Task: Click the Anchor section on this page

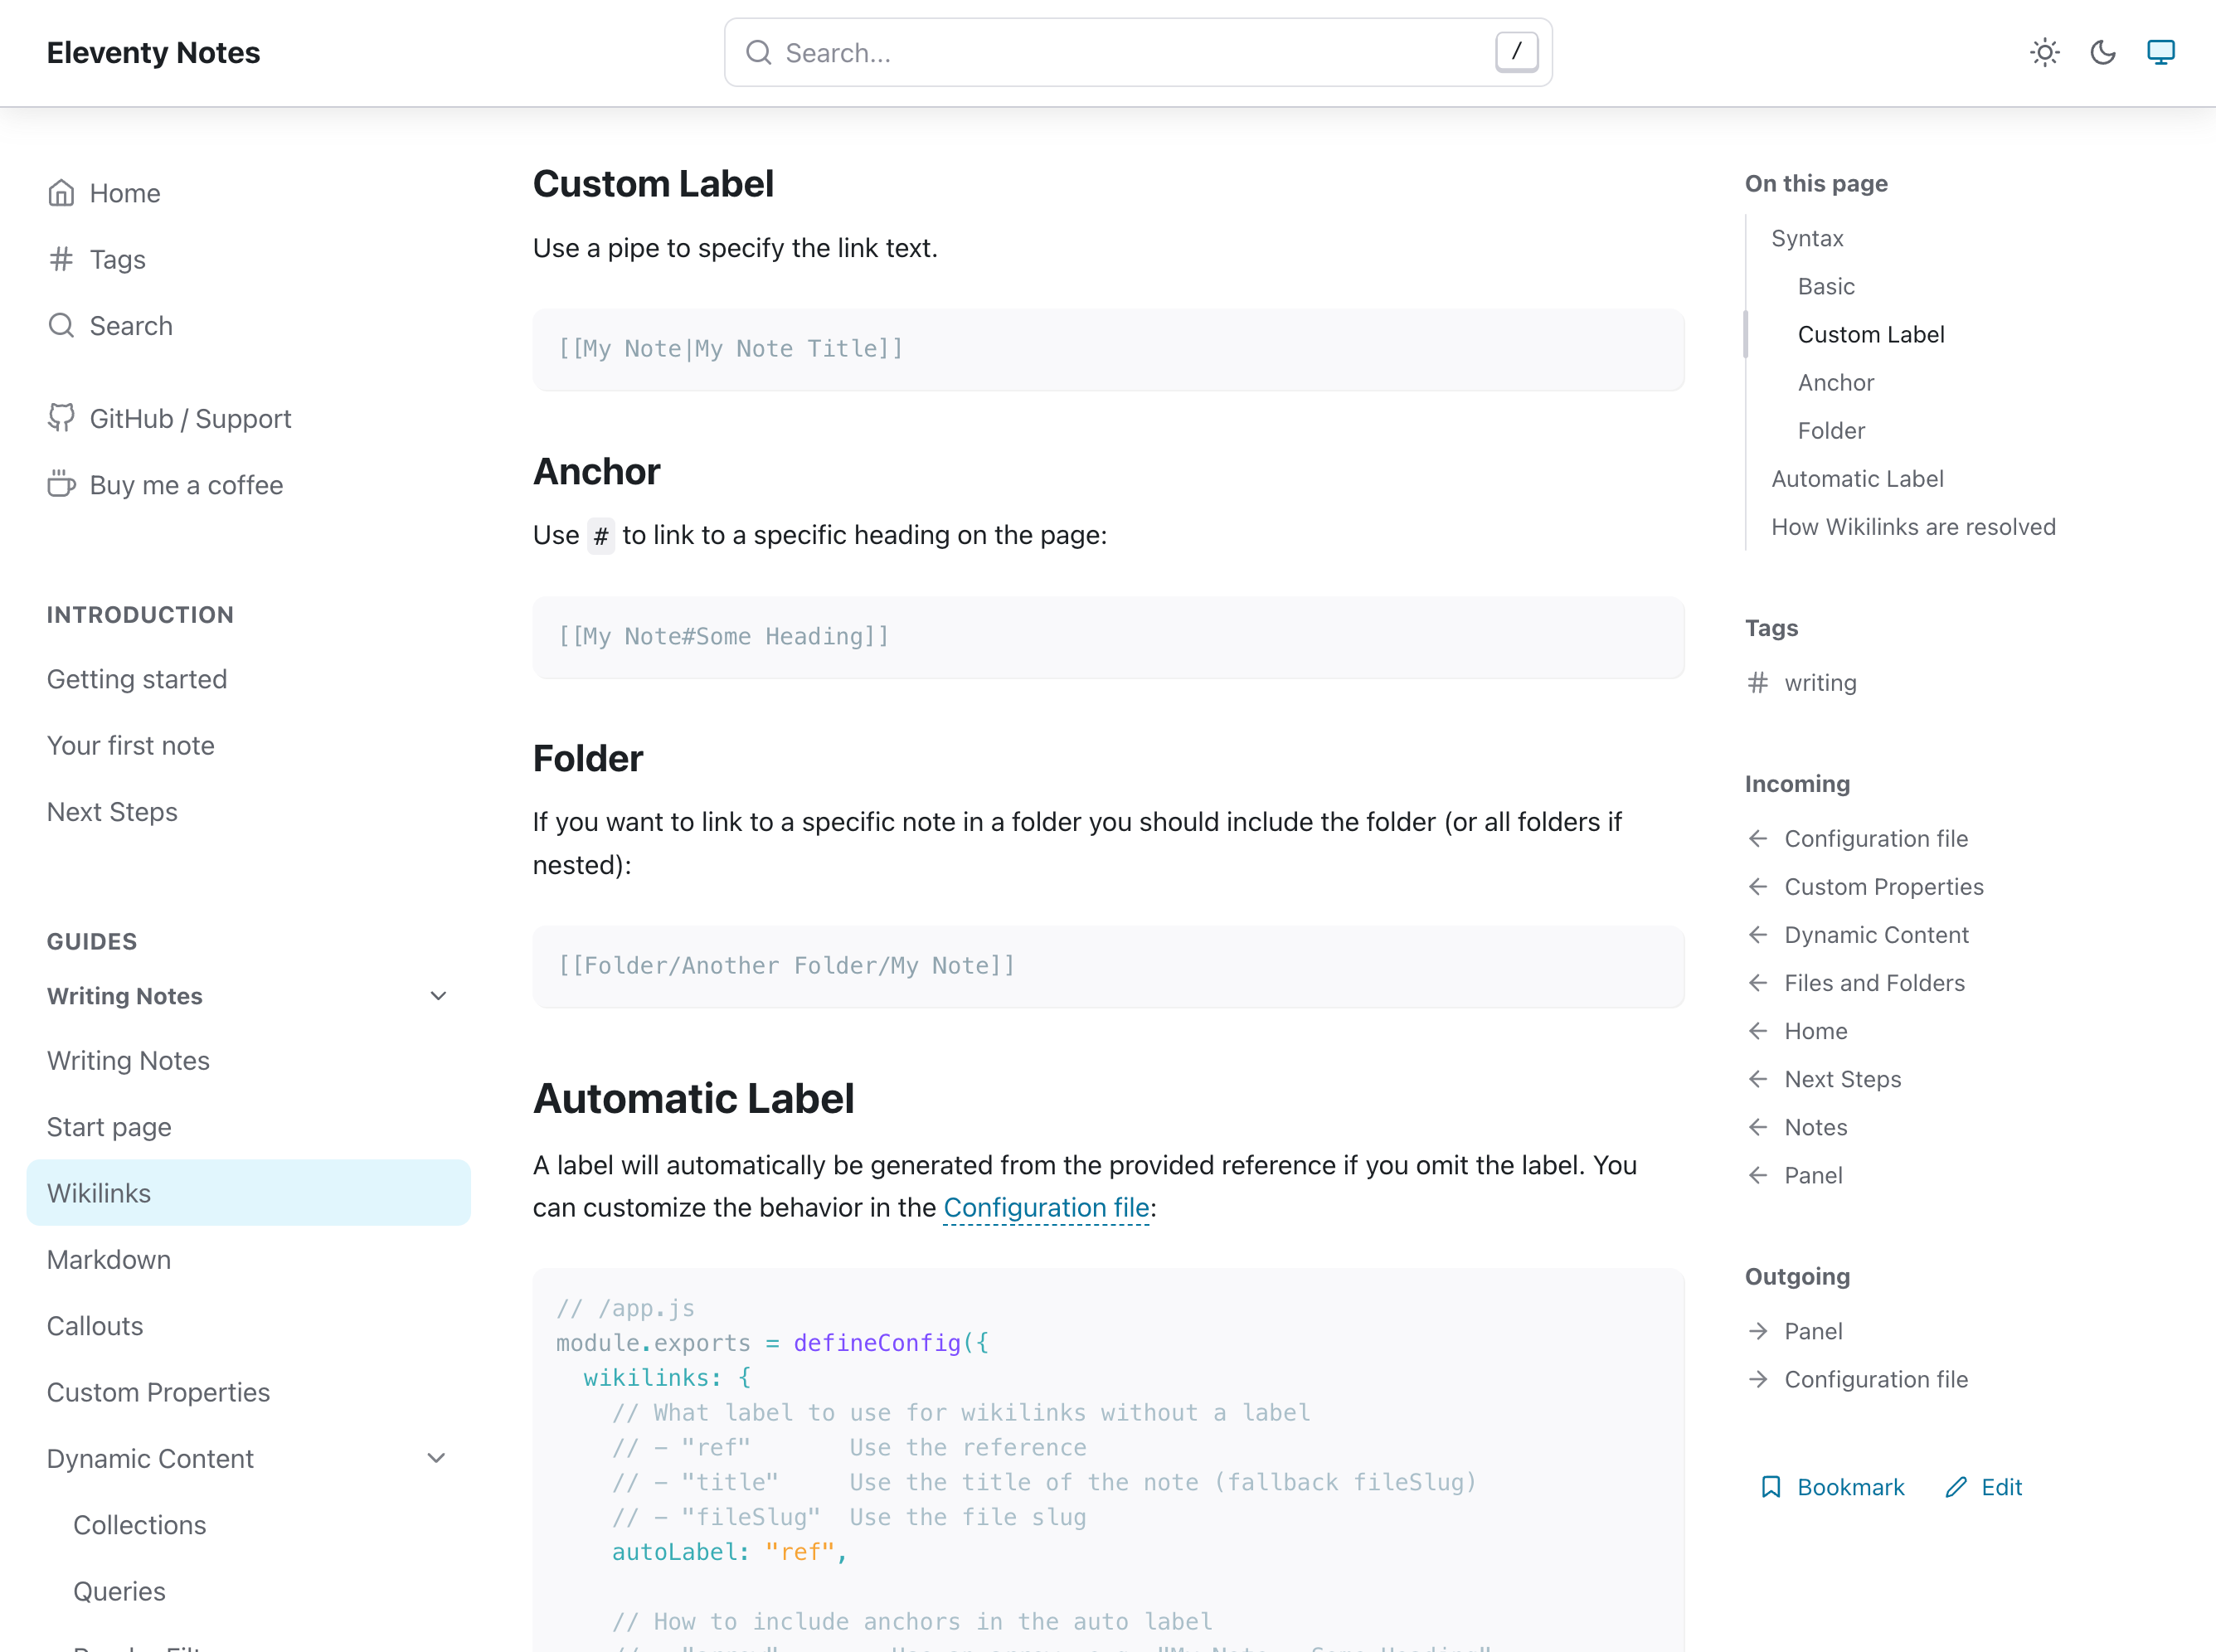Action: (x=1835, y=381)
